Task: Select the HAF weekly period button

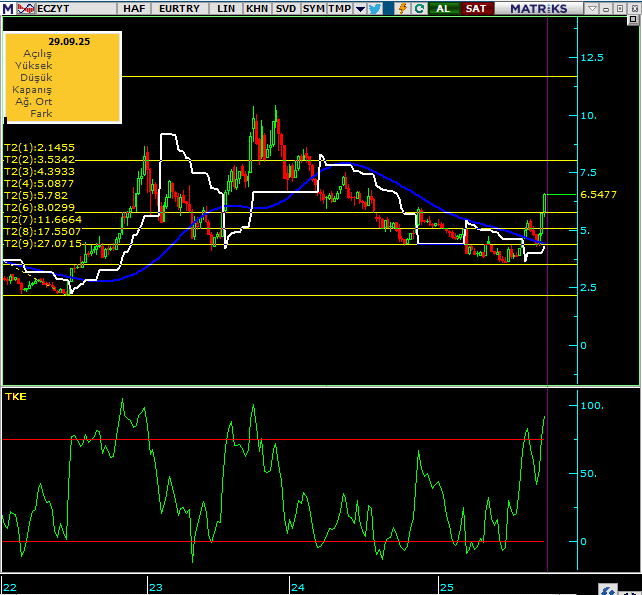Action: (x=134, y=9)
